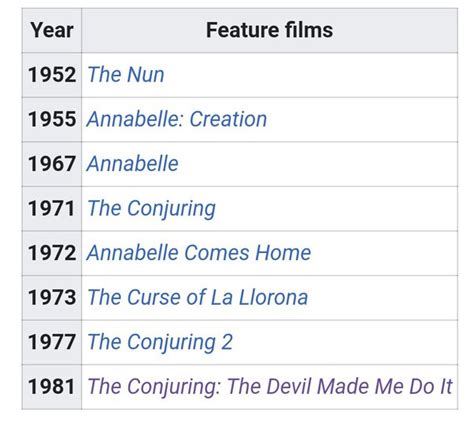The image size is (474, 422).
Task: Open The Devil Made Me Do It link
Action: coord(270,387)
